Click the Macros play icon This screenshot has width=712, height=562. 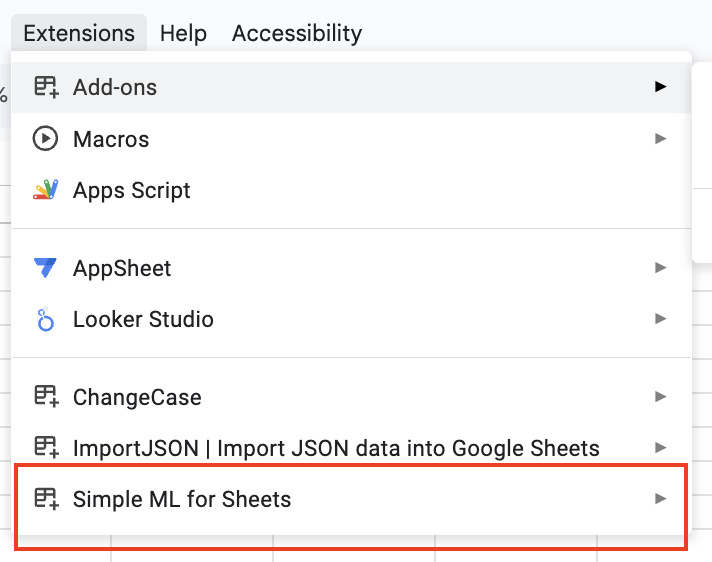click(46, 139)
